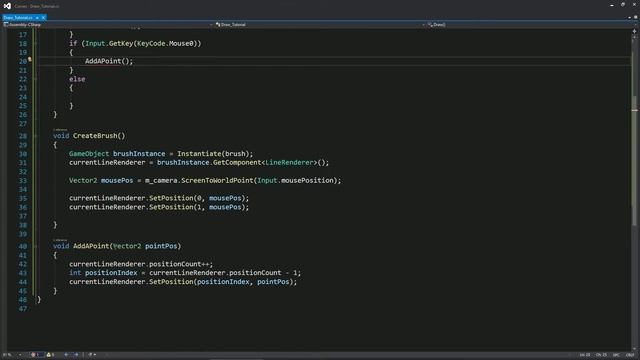The height and width of the screenshot is (360, 640).
Task: Click the line number indicator in status bar
Action: click(585, 355)
